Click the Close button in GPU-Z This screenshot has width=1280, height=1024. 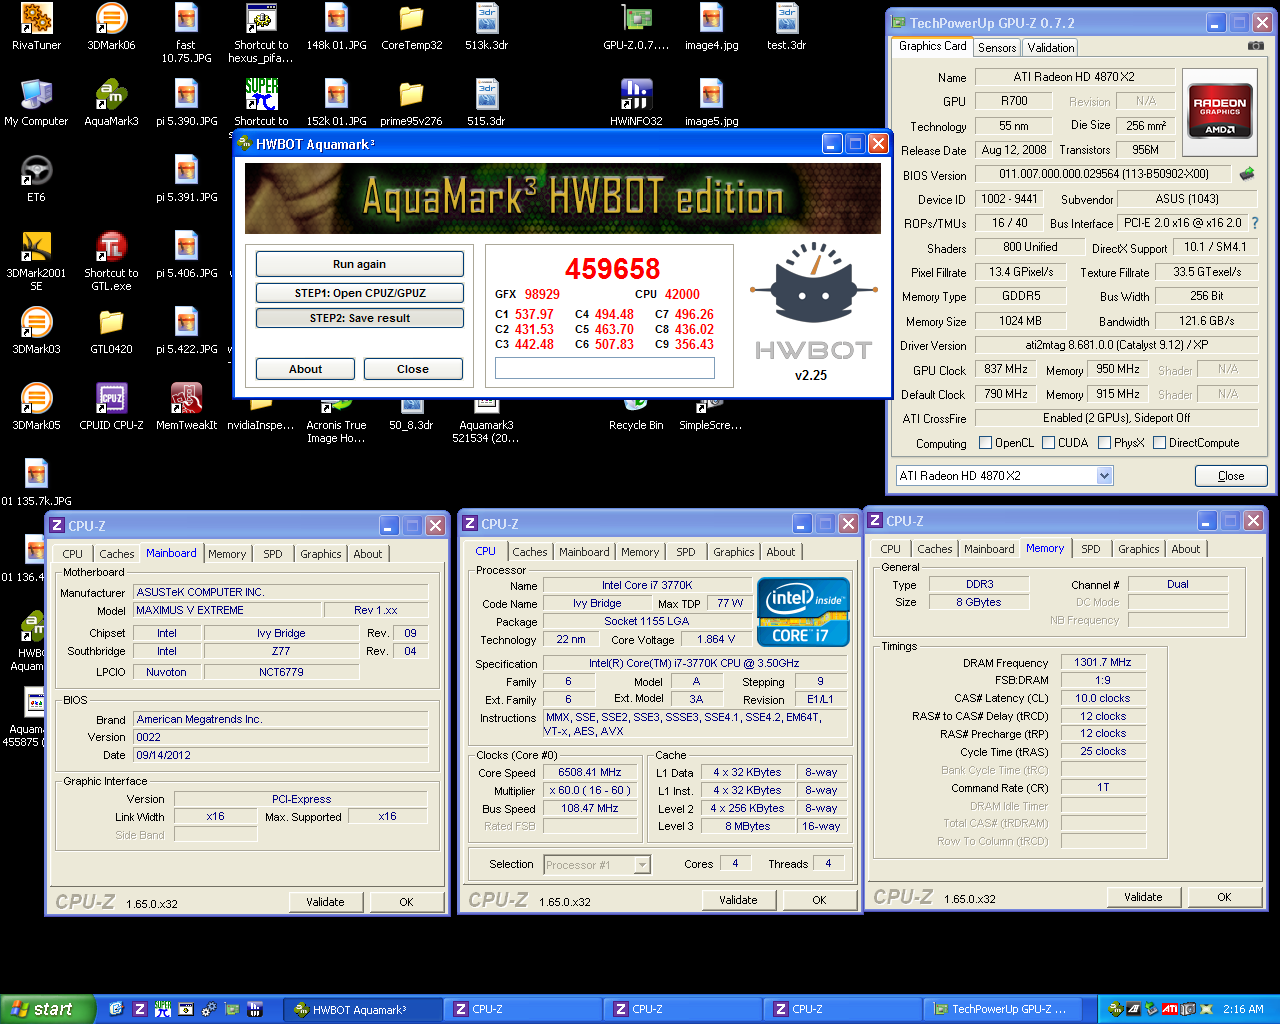pos(1231,476)
